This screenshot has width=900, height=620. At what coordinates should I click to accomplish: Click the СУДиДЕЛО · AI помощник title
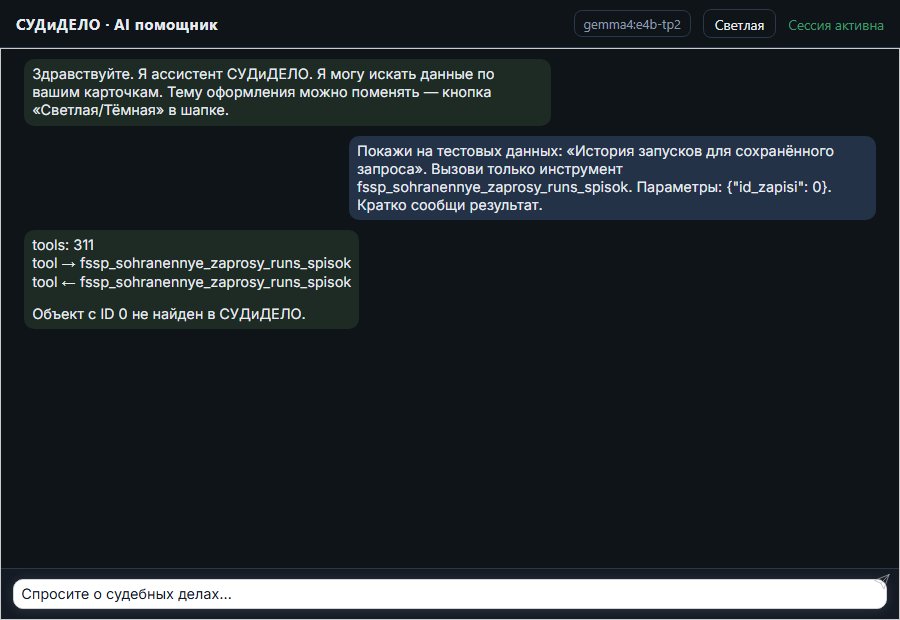[x=117, y=25]
